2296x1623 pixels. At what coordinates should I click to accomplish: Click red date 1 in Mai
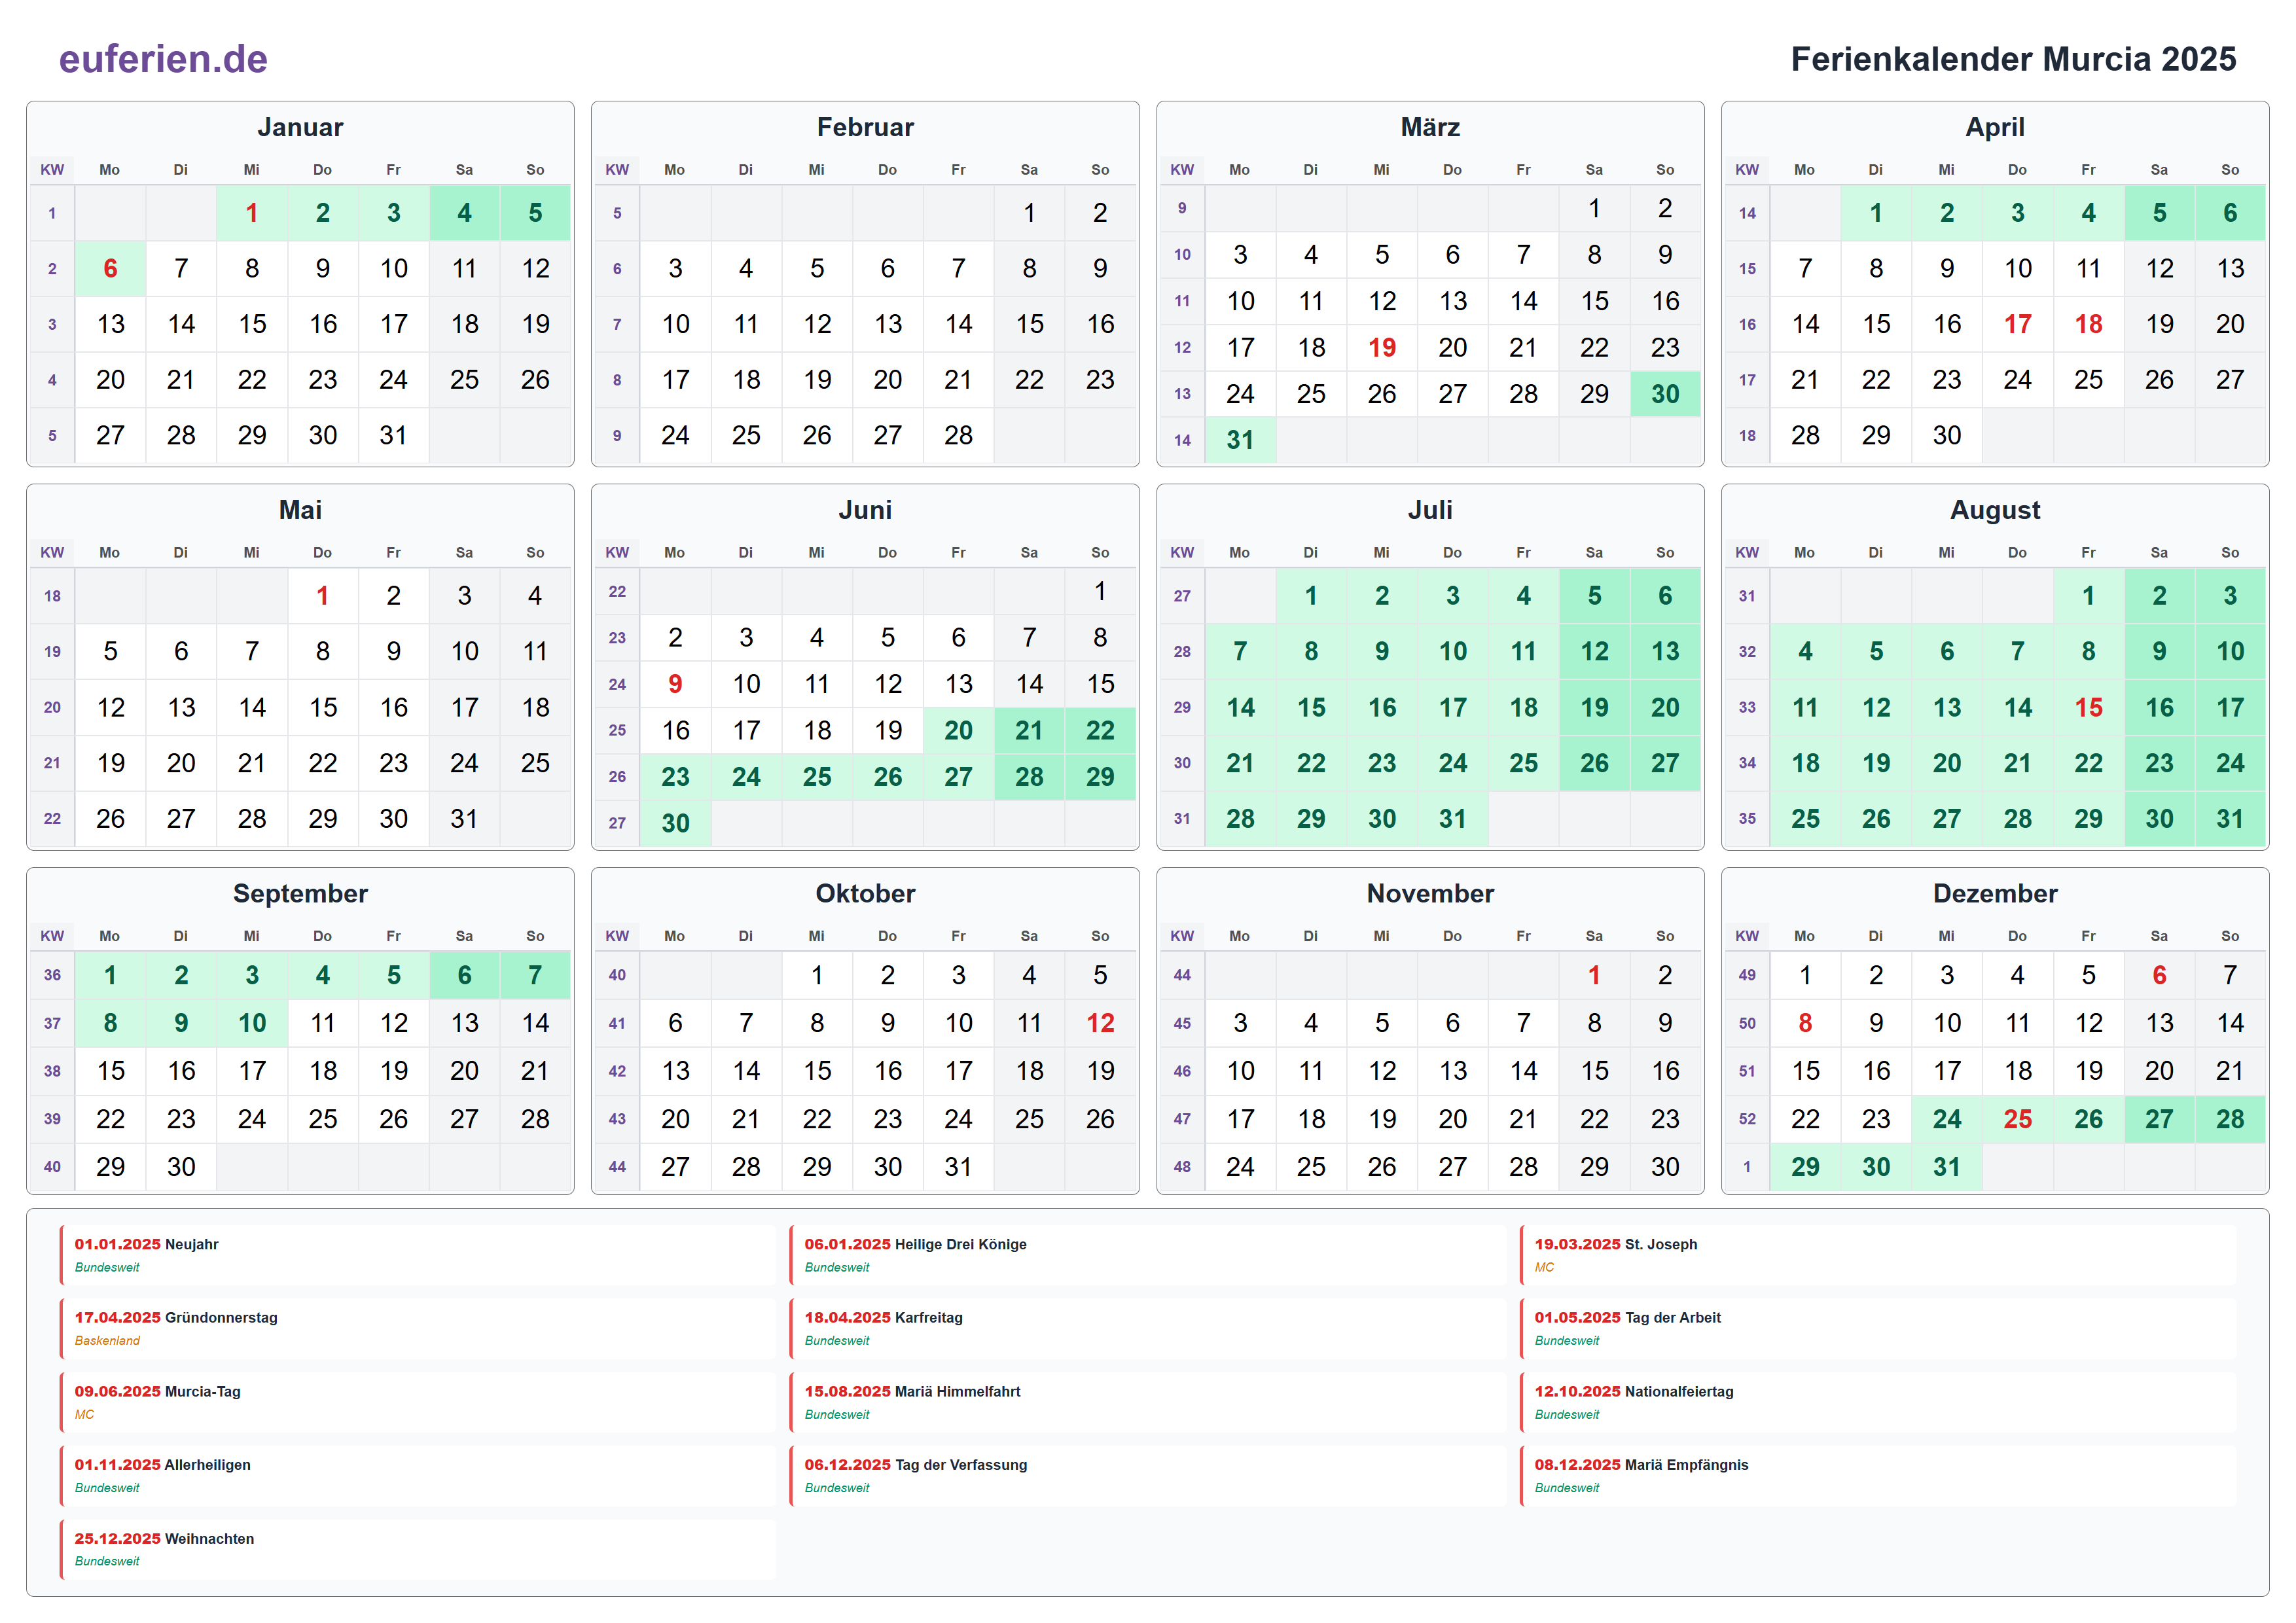click(x=322, y=596)
